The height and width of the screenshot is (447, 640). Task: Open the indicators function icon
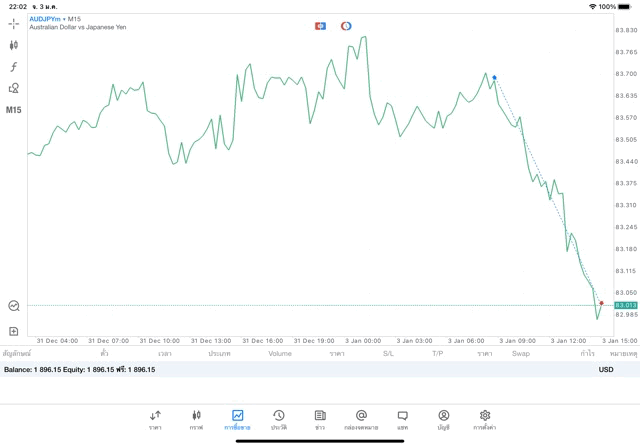point(14,66)
